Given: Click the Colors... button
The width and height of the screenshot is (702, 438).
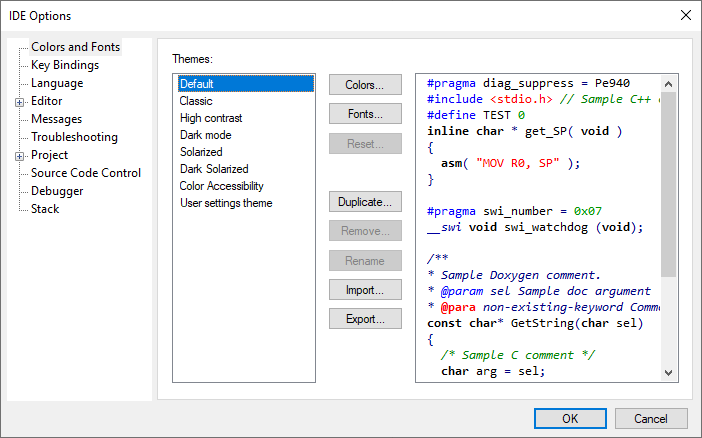Looking at the screenshot, I should tap(365, 85).
